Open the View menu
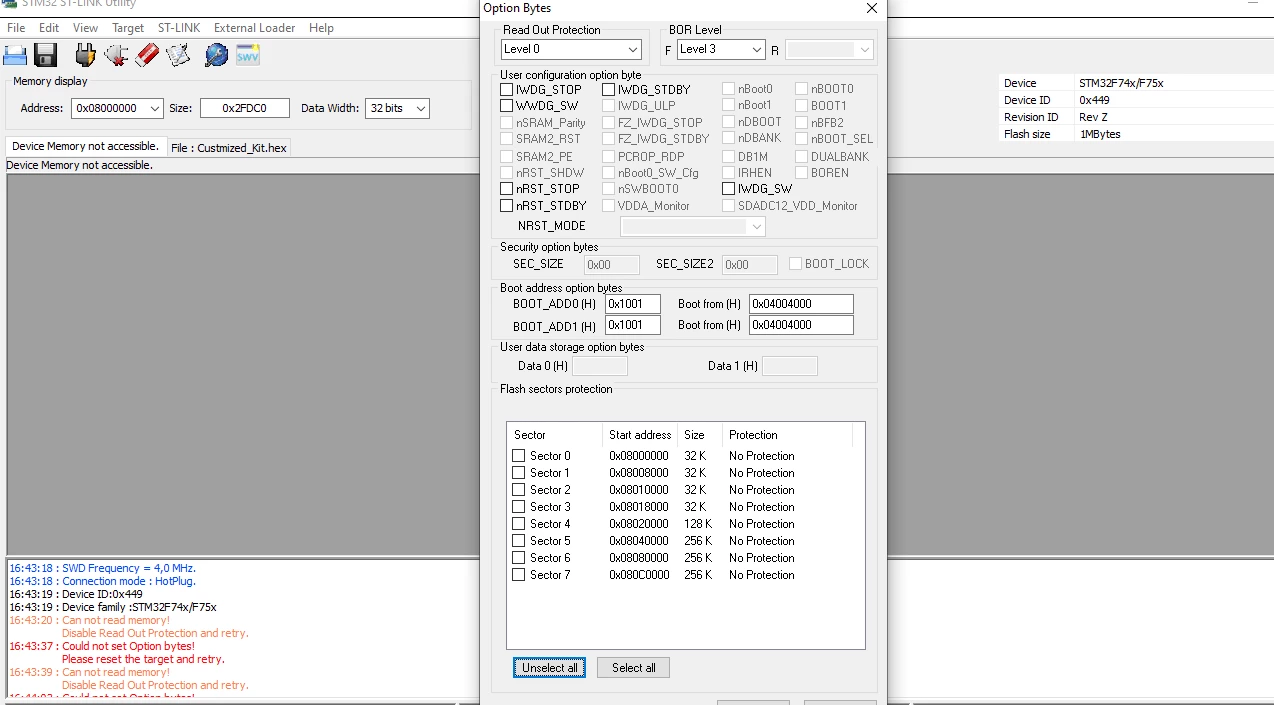Viewport: 1274px width, 705px height. (x=86, y=28)
